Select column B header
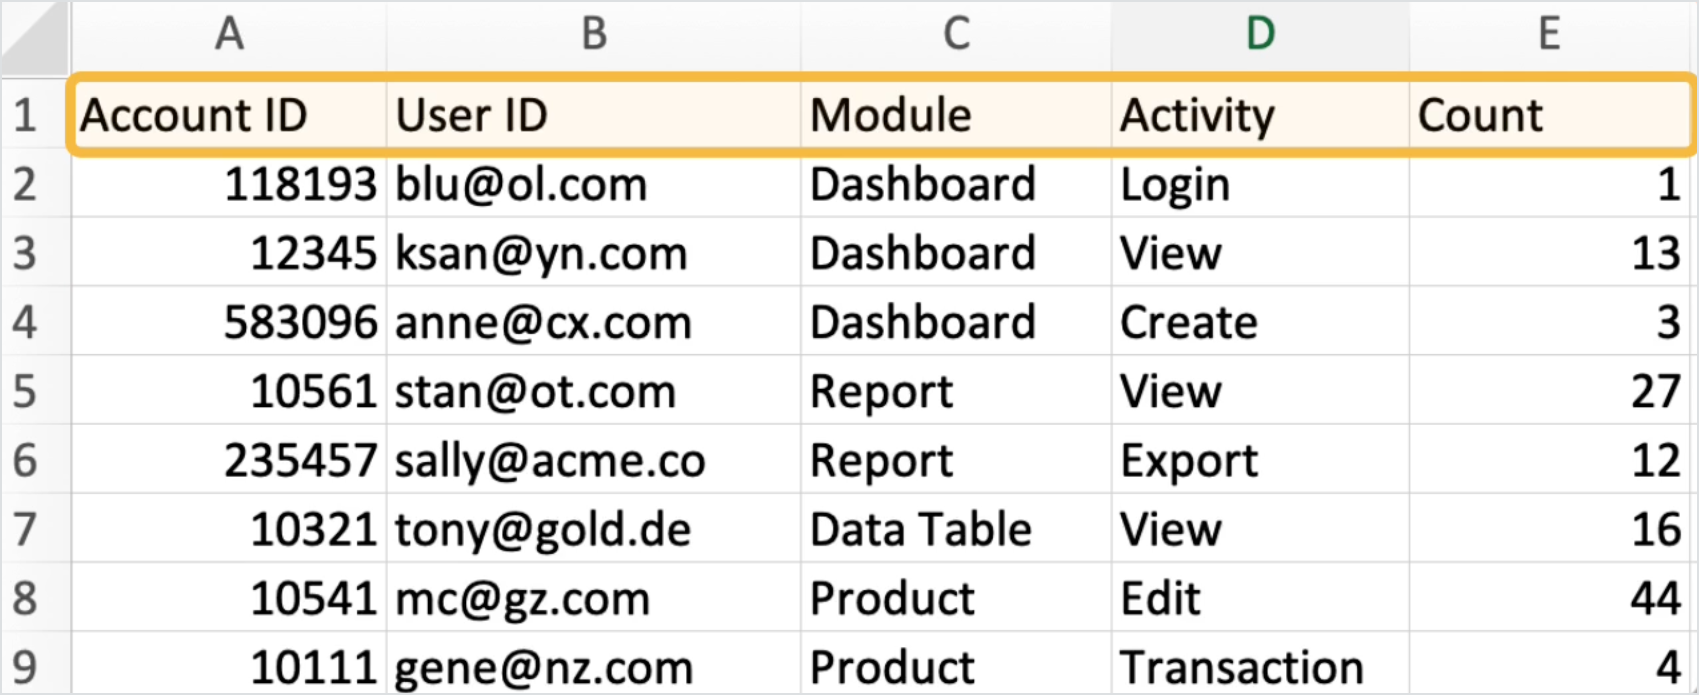Screen dimensions: 1699x695 [593, 34]
